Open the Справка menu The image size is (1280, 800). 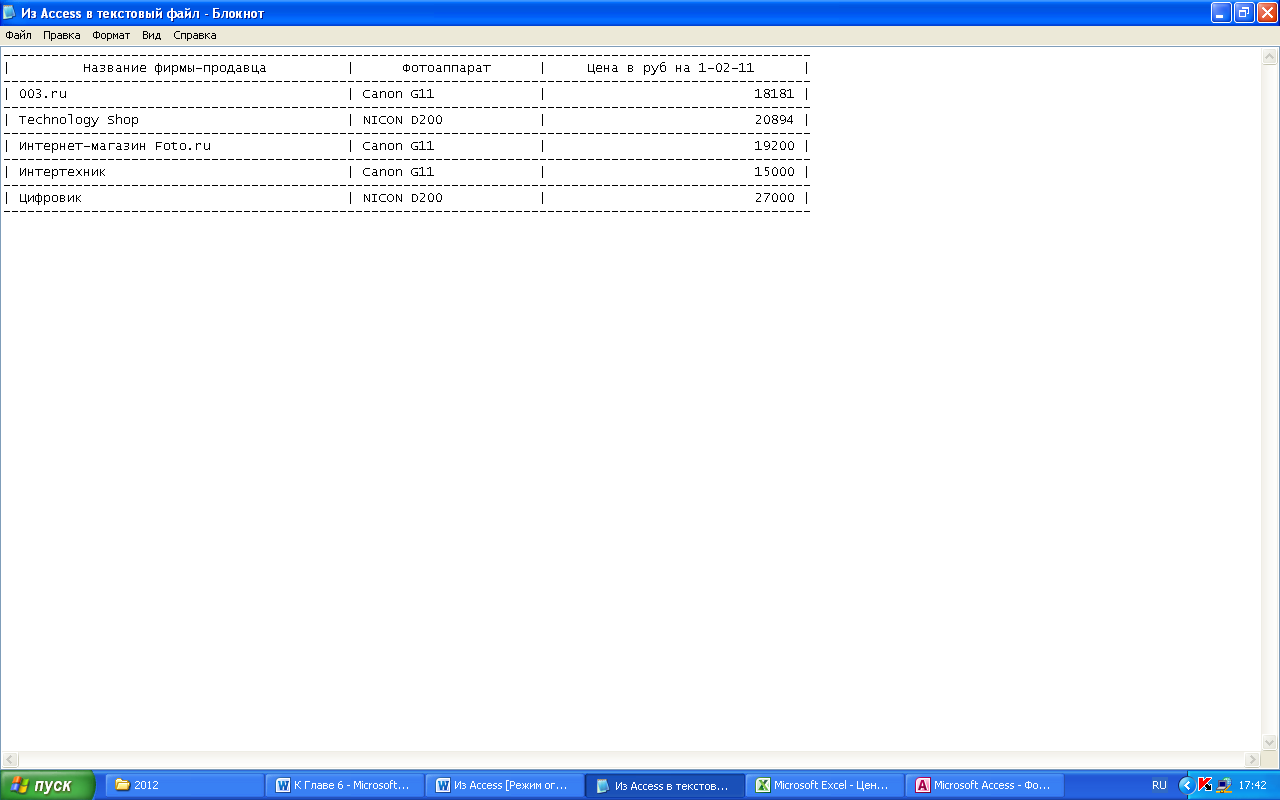tap(195, 35)
